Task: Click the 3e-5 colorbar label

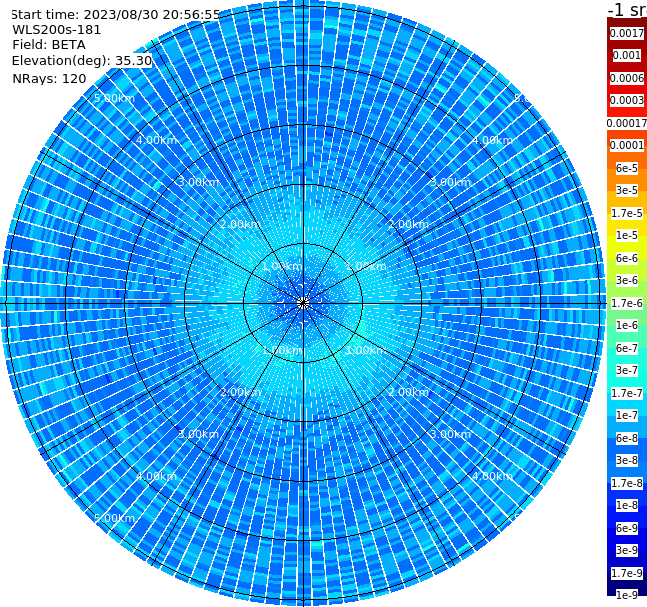Action: (627, 190)
